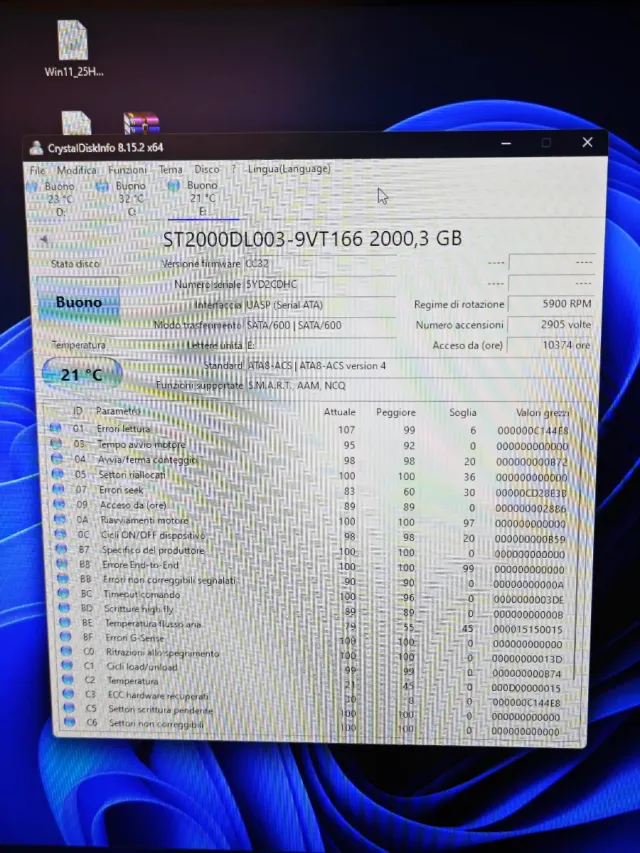Click status icon for C0 Ritrazioni allo spegnimento
Viewport: 640px width, 853px height.
pos(66,651)
